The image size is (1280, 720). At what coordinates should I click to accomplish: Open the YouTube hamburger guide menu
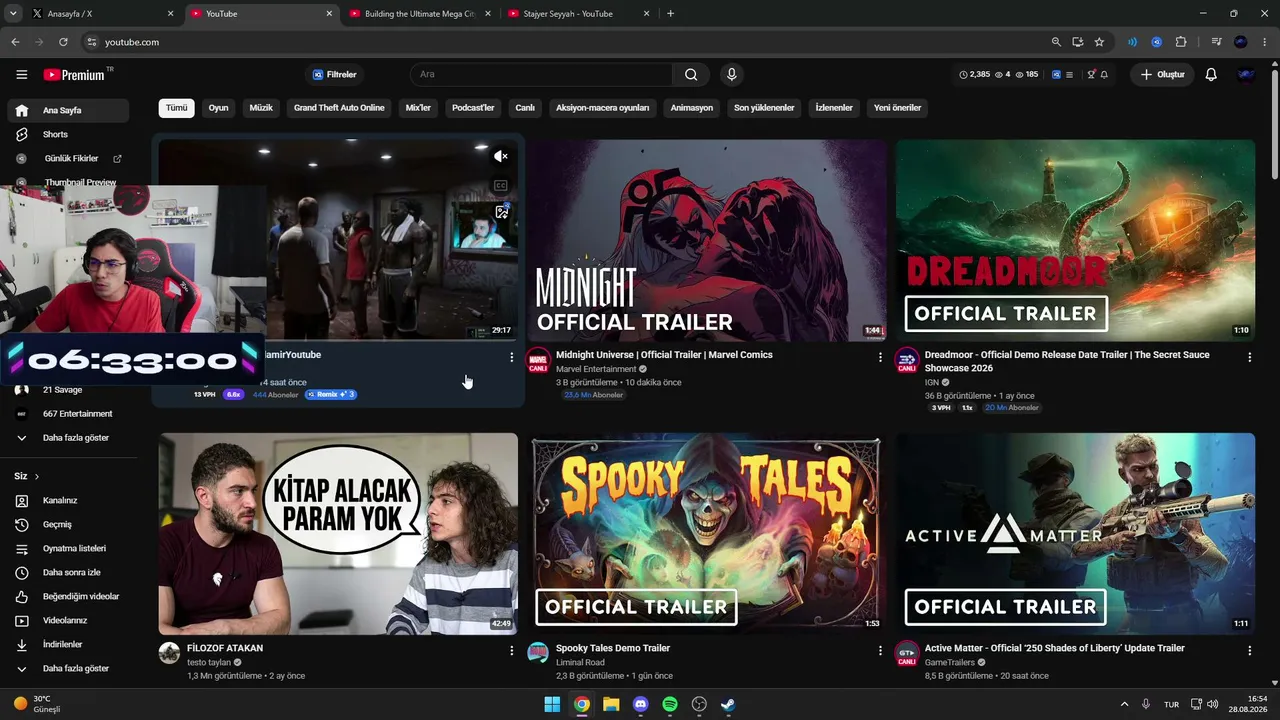(x=21, y=75)
